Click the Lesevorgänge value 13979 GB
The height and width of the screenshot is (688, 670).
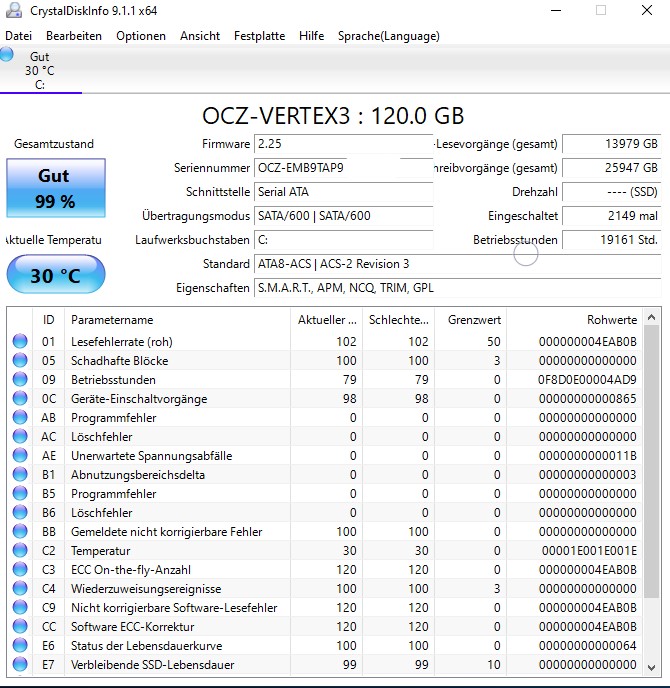tap(612, 144)
